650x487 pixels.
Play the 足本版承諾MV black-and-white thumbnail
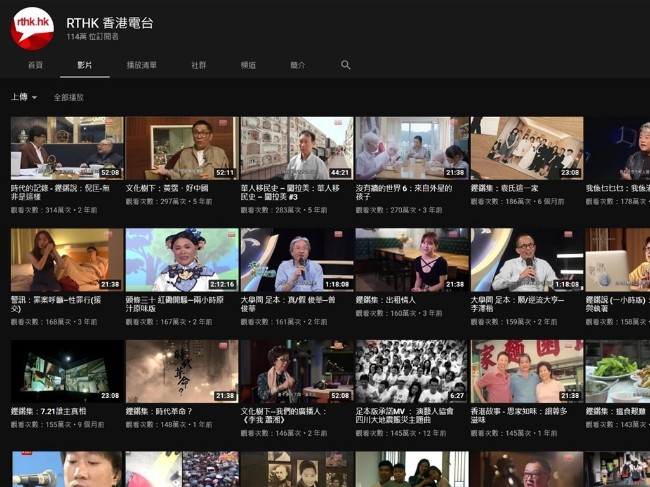pos(412,371)
